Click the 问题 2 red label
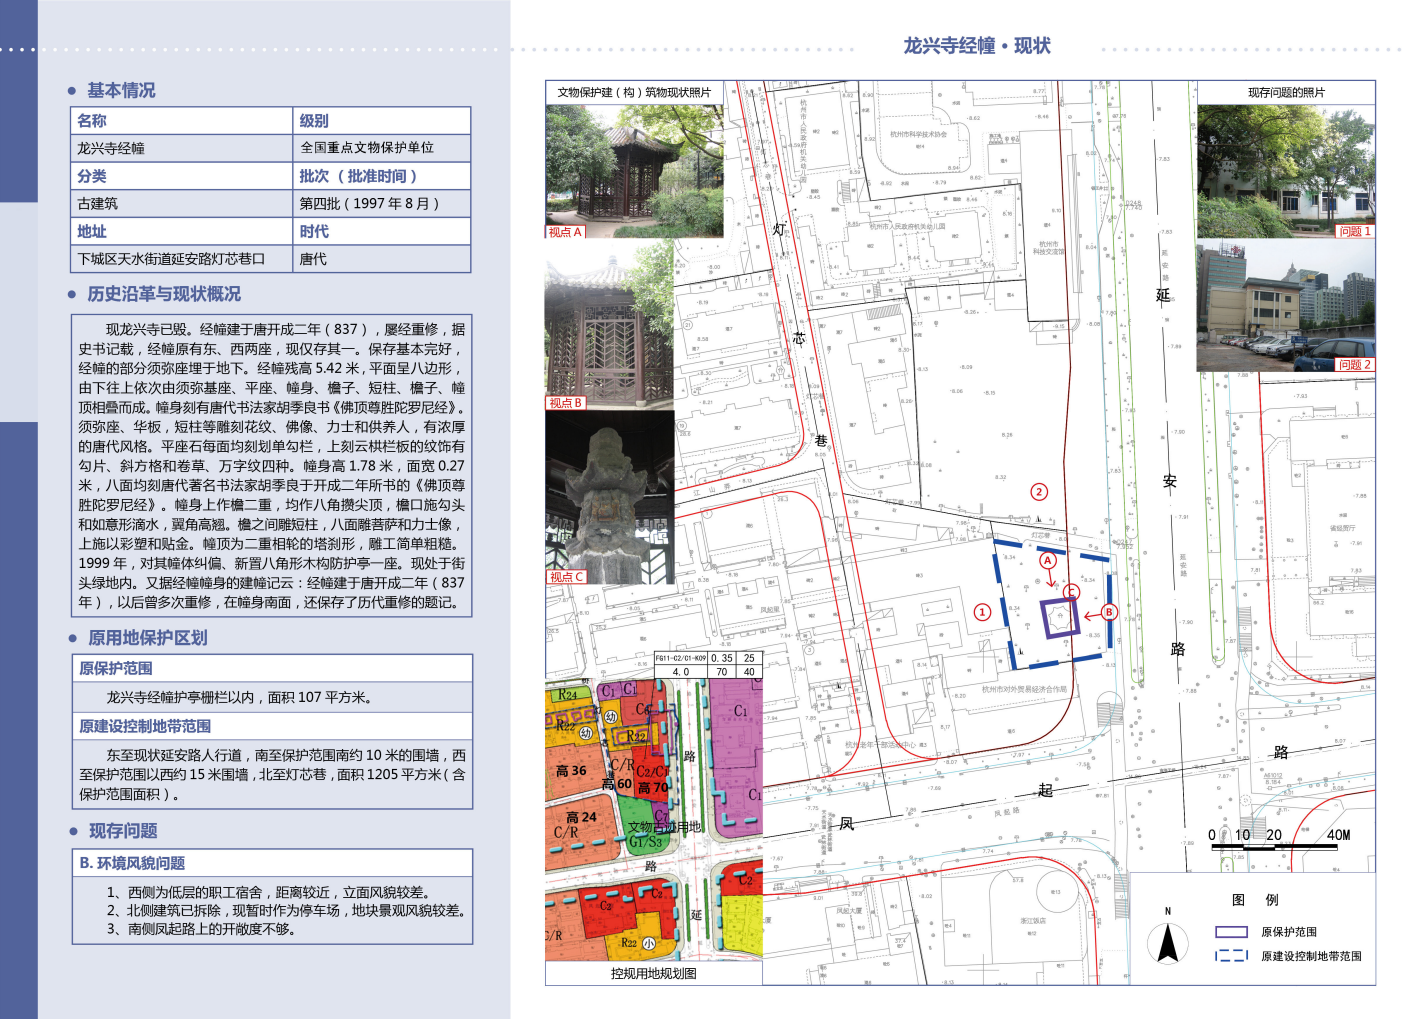This screenshot has width=1402, height=1019. tap(1355, 365)
